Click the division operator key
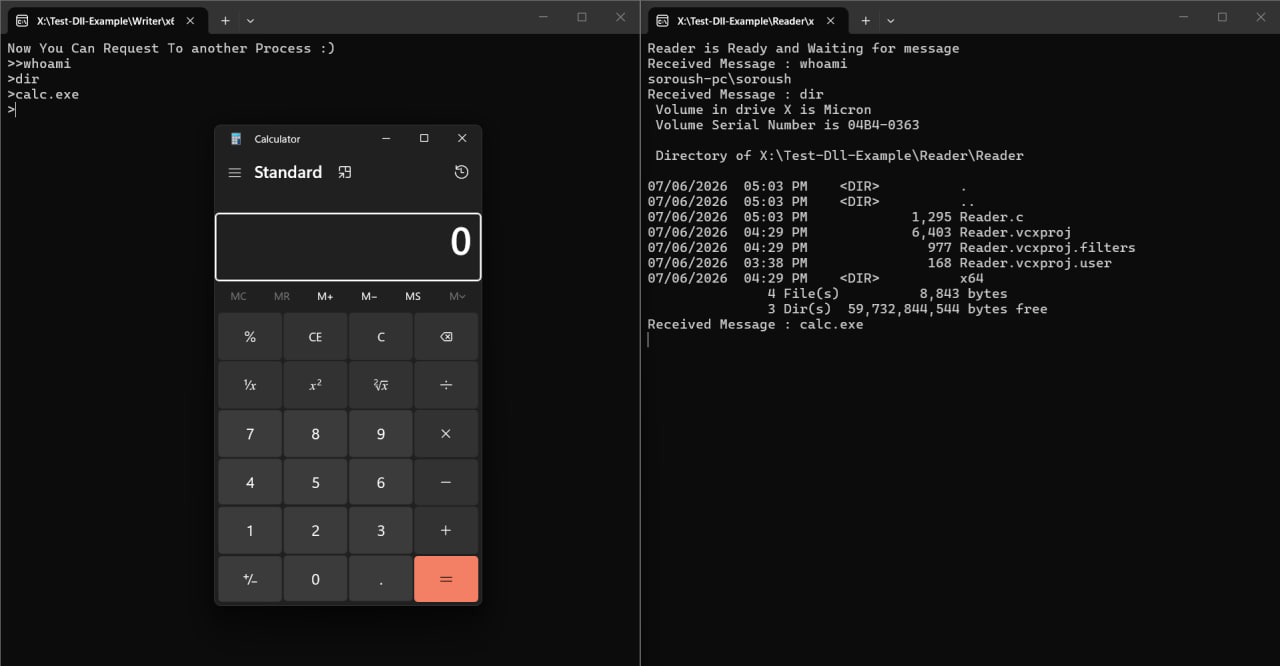Image resolution: width=1280 pixels, height=666 pixels. coord(446,385)
